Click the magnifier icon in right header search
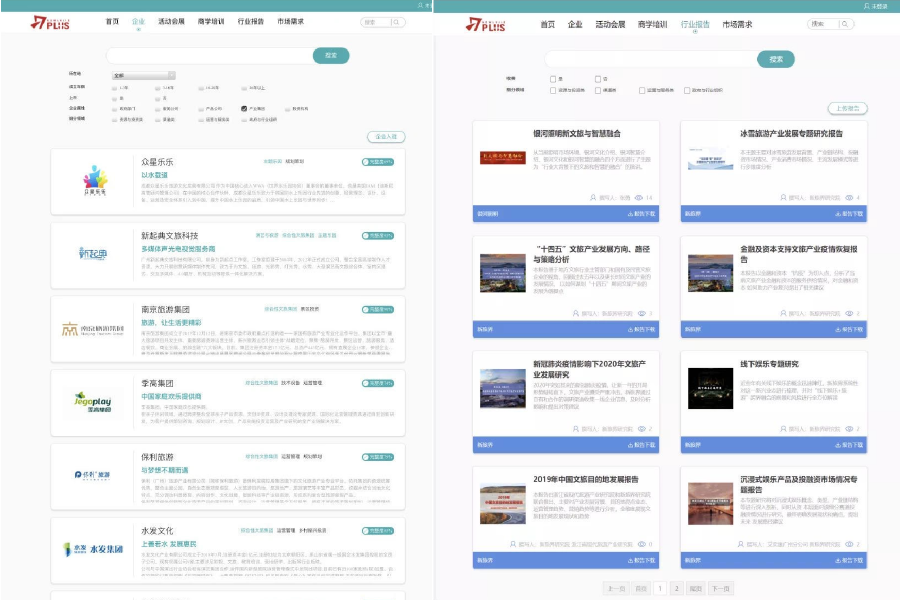This screenshot has width=900, height=600. (x=844, y=24)
